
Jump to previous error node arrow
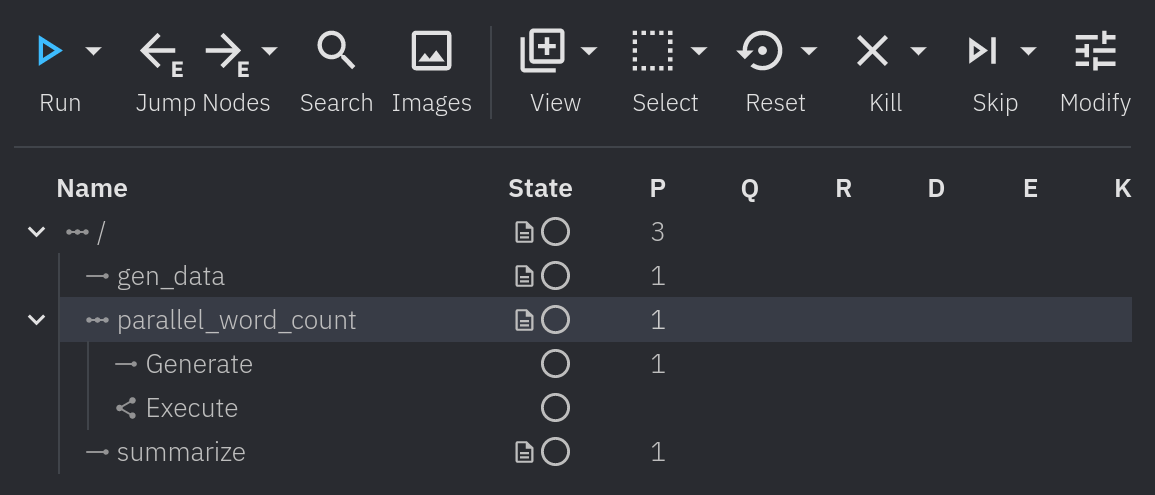click(x=160, y=52)
